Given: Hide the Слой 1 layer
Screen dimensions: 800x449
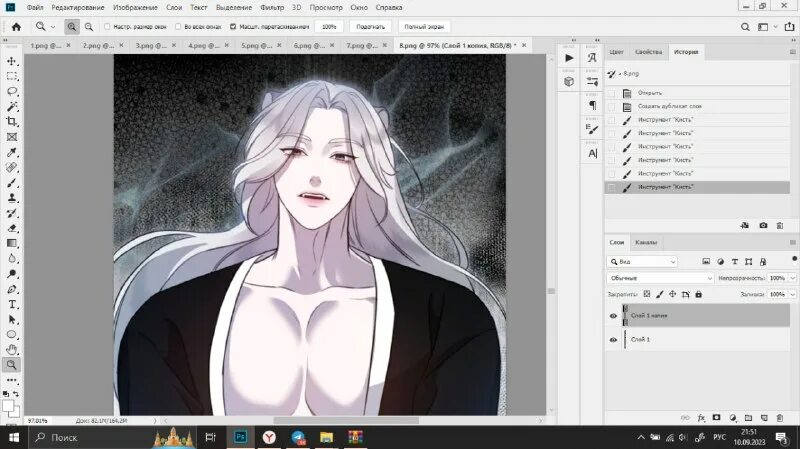Looking at the screenshot, I should [613, 340].
